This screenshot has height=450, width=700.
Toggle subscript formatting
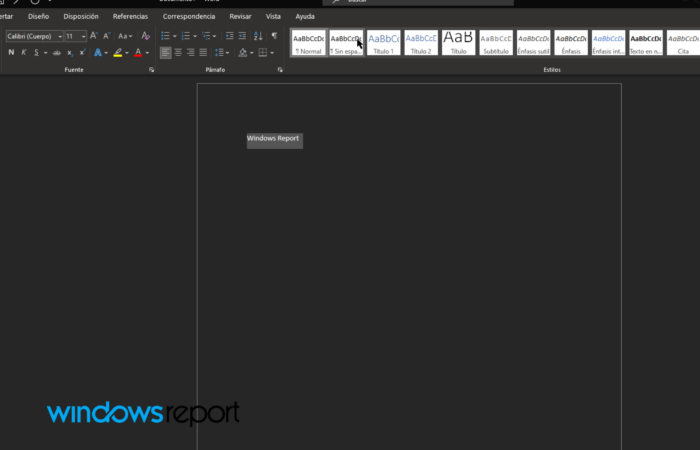pos(70,53)
